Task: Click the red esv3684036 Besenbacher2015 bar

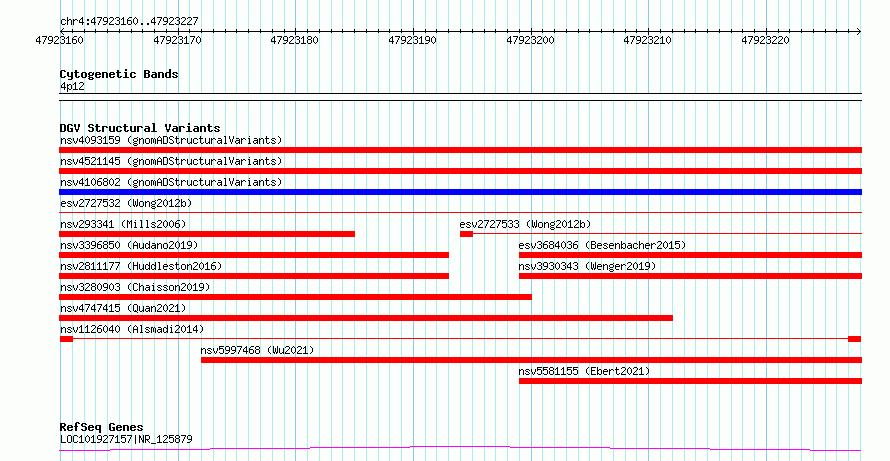Action: [690, 255]
